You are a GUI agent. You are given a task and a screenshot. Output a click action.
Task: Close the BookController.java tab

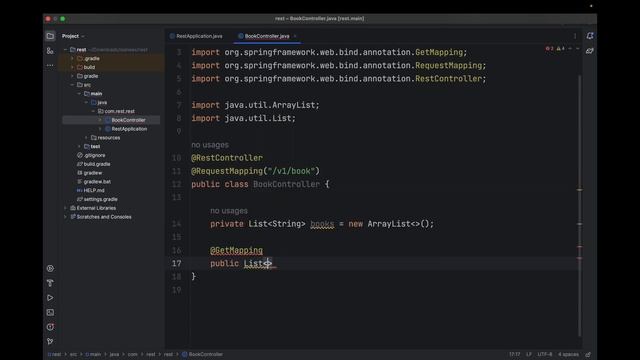click(295, 36)
